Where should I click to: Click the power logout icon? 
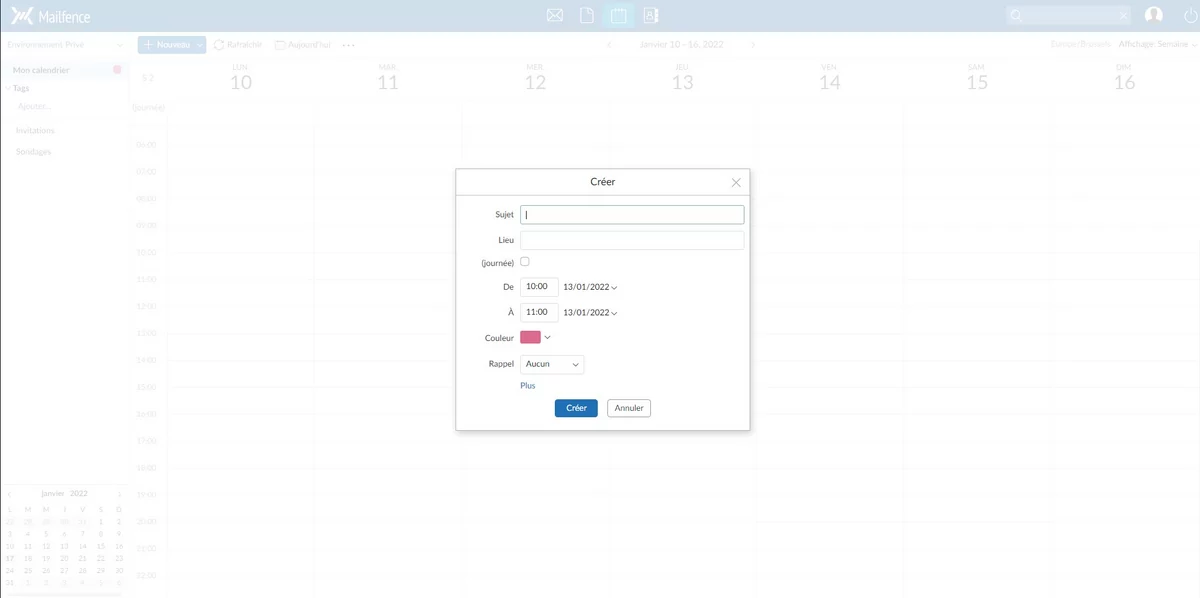1190,15
